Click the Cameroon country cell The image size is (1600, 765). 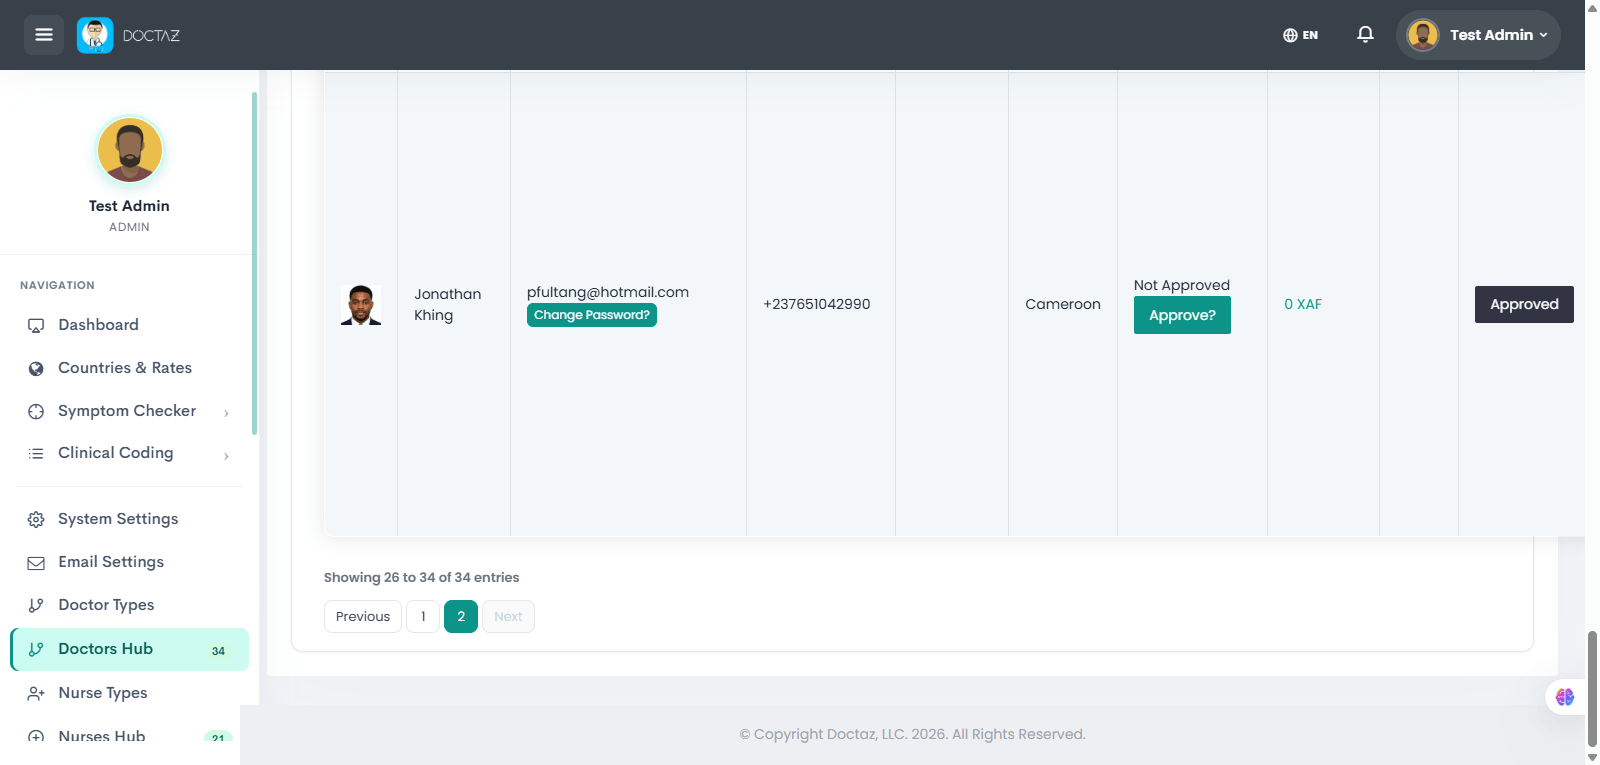[x=1063, y=304]
